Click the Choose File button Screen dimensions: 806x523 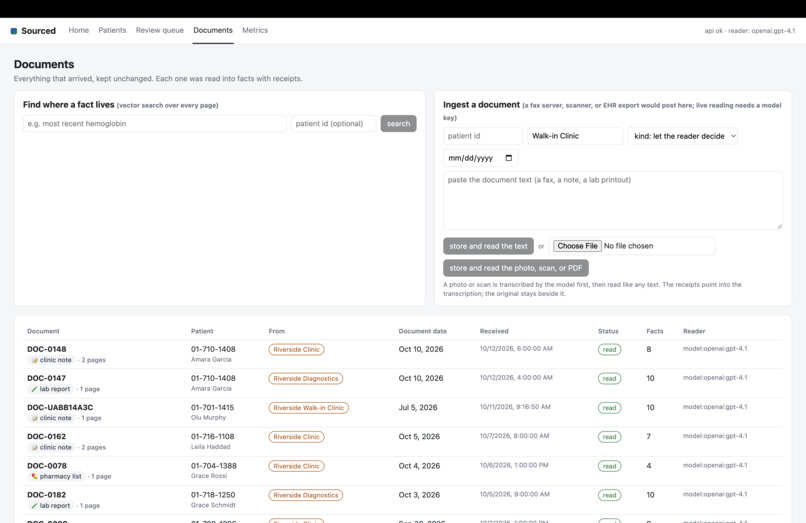pyautogui.click(x=577, y=246)
